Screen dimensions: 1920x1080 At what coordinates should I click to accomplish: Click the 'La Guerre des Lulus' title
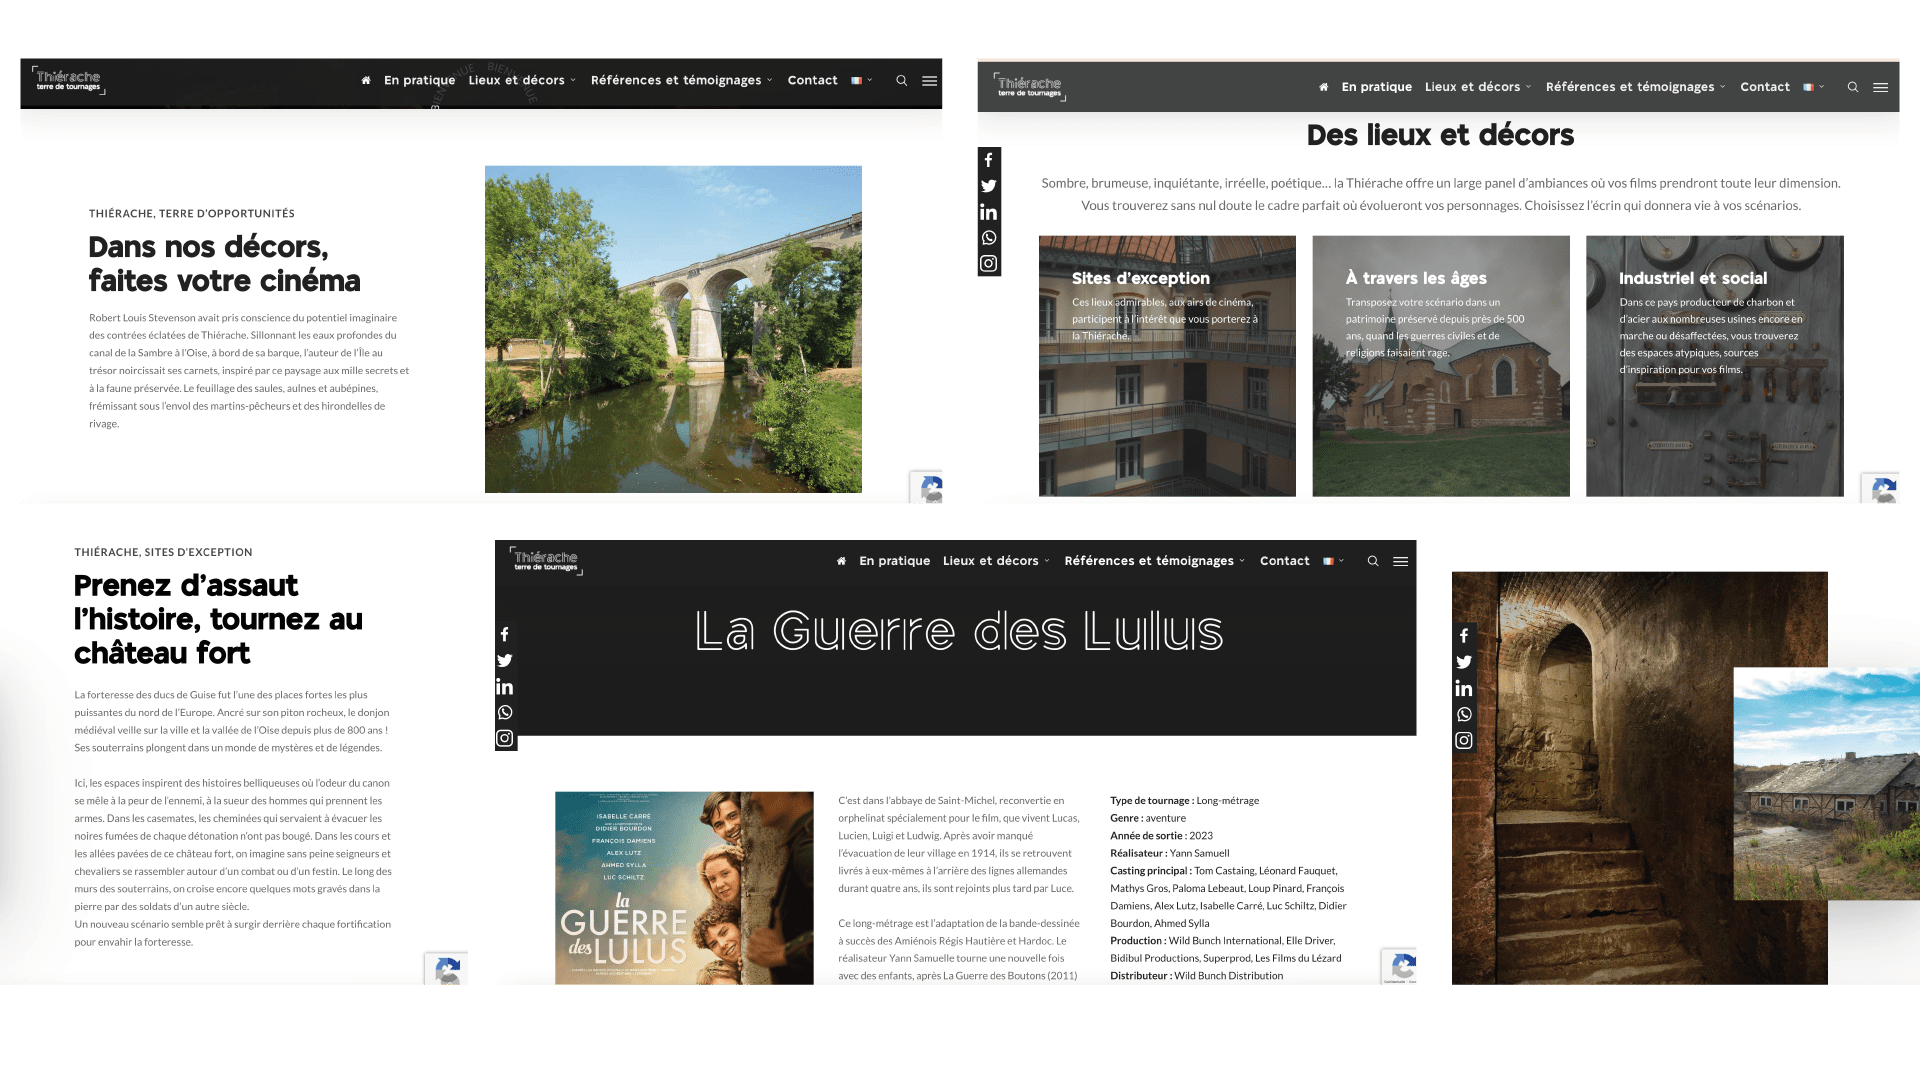pyautogui.click(x=959, y=631)
